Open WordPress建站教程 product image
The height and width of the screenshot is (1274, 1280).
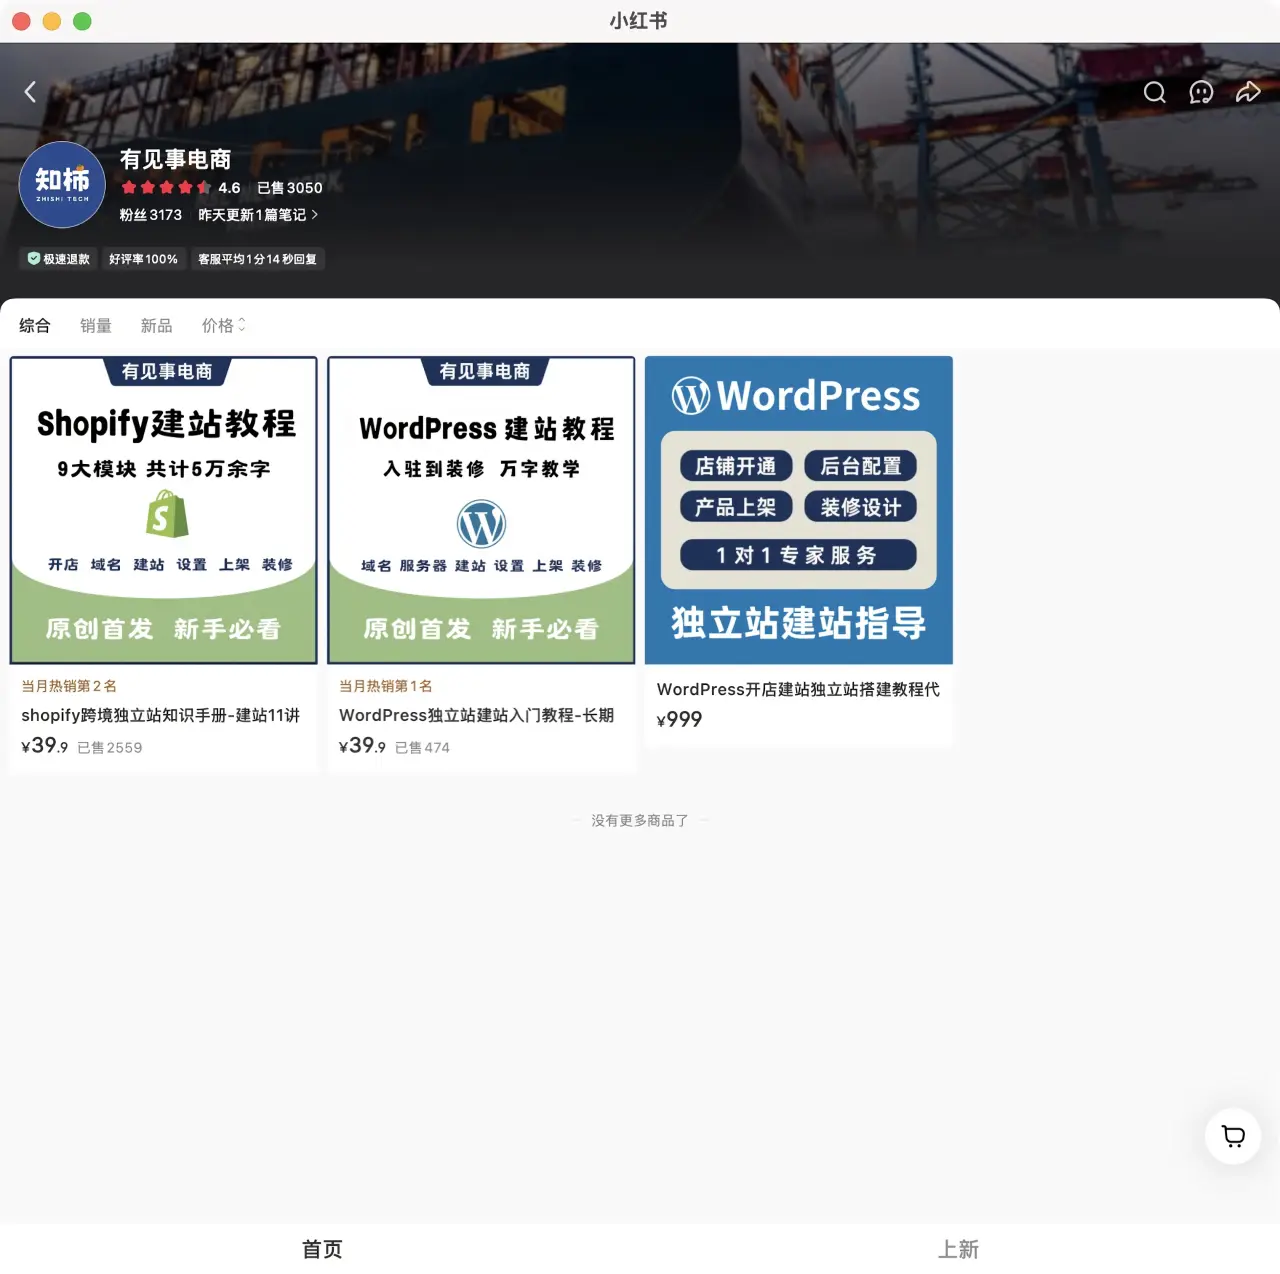(x=481, y=510)
